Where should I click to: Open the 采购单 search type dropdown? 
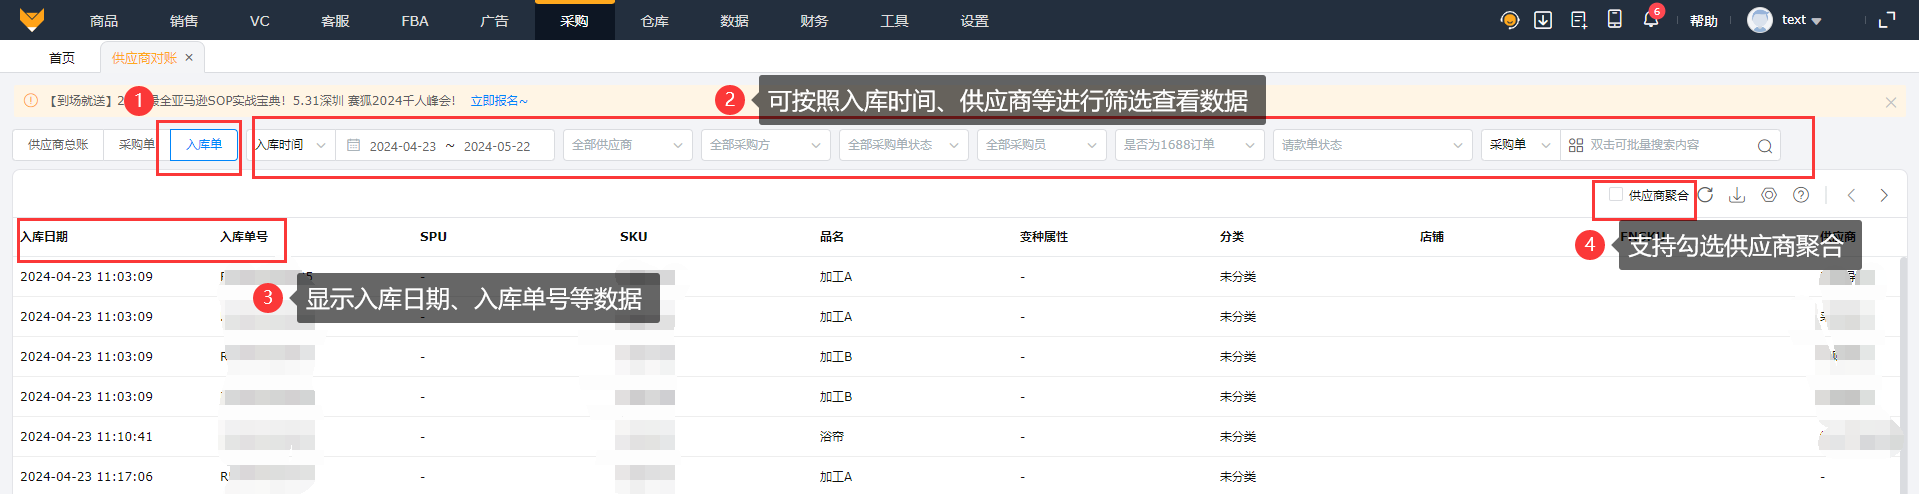click(x=1520, y=145)
